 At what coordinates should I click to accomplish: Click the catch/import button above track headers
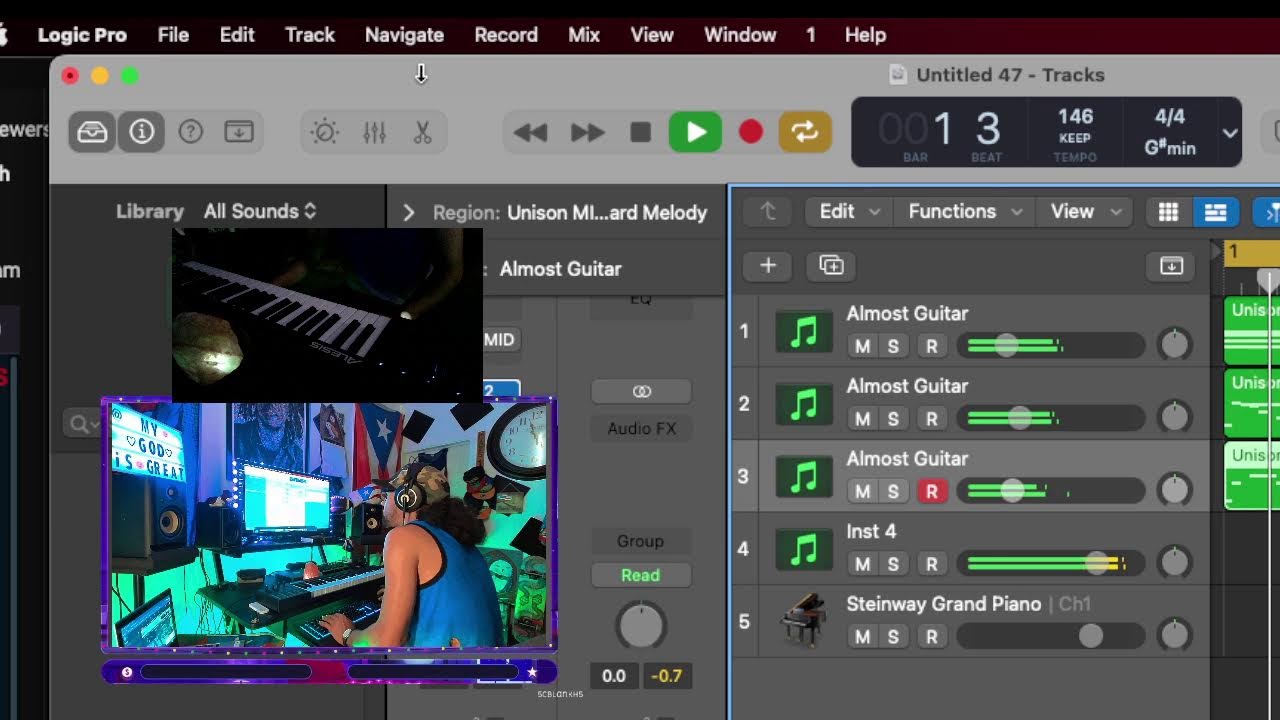[1171, 265]
